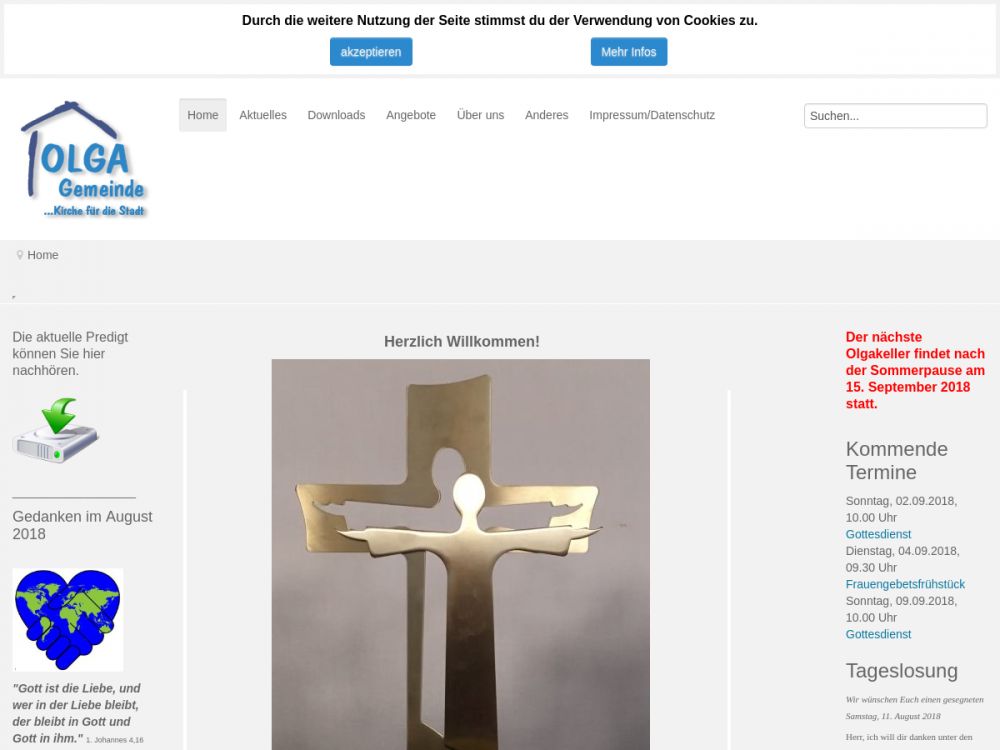This screenshot has height=750, width=1000.
Task: Expand the Angebote menu
Action: (411, 115)
